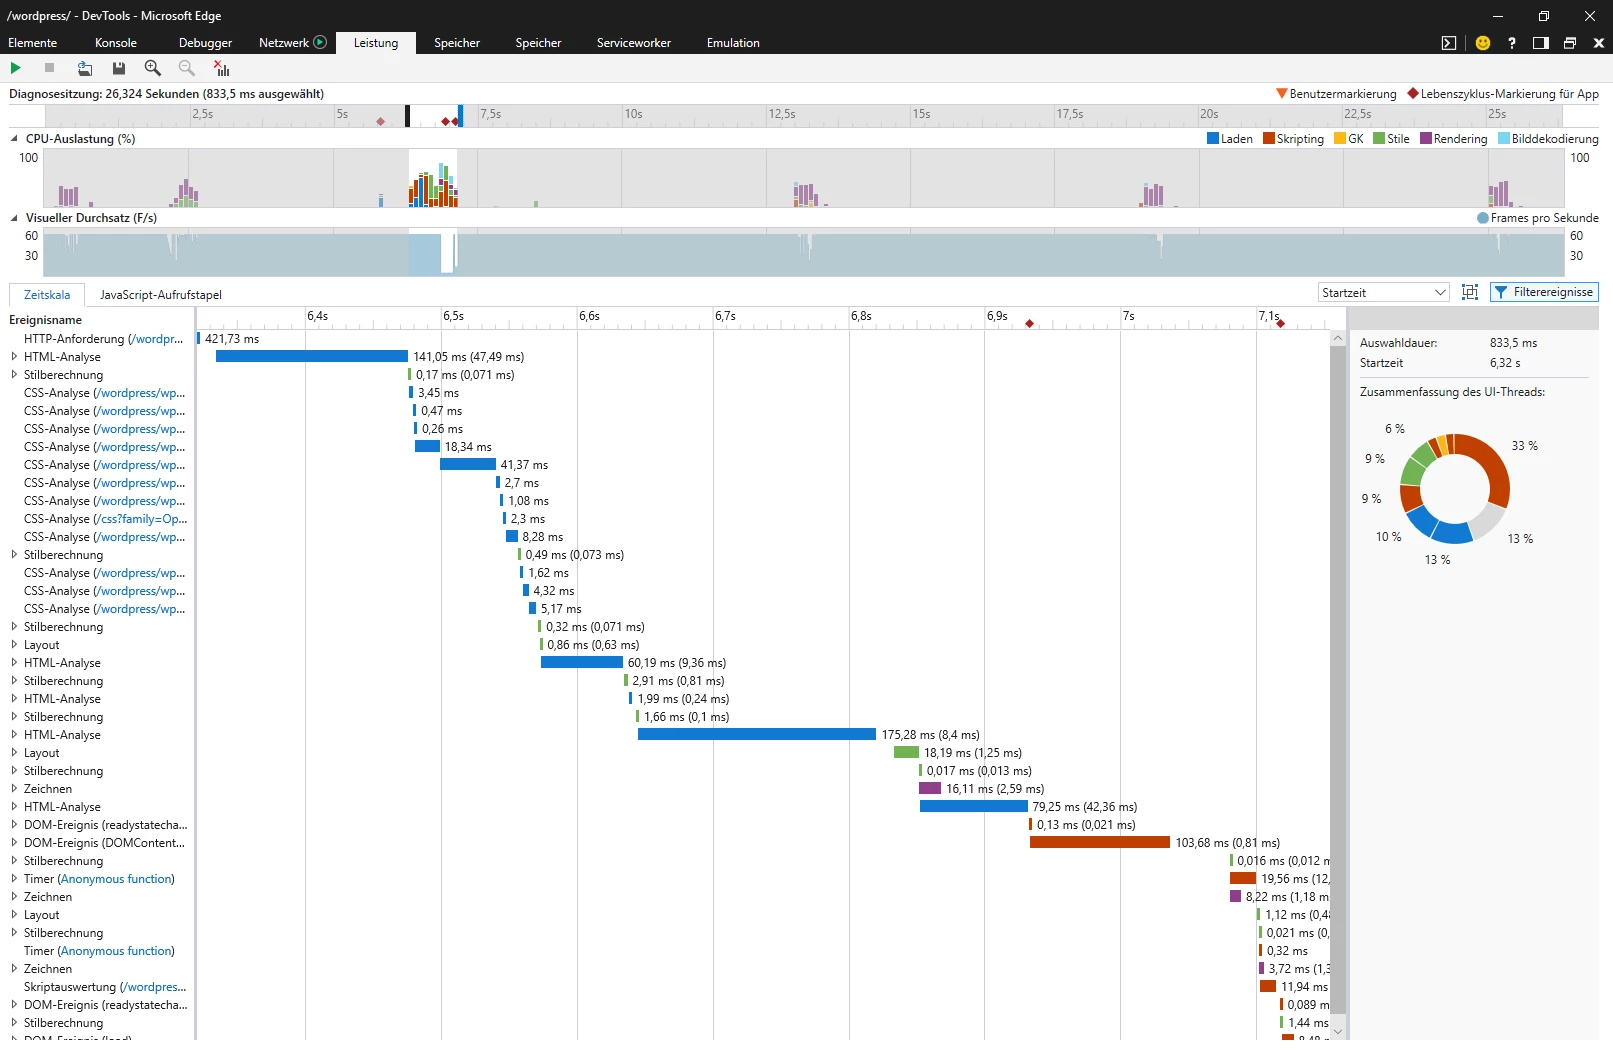This screenshot has width=1613, height=1050.
Task: Go to the Serviceworker tab
Action: 634,43
